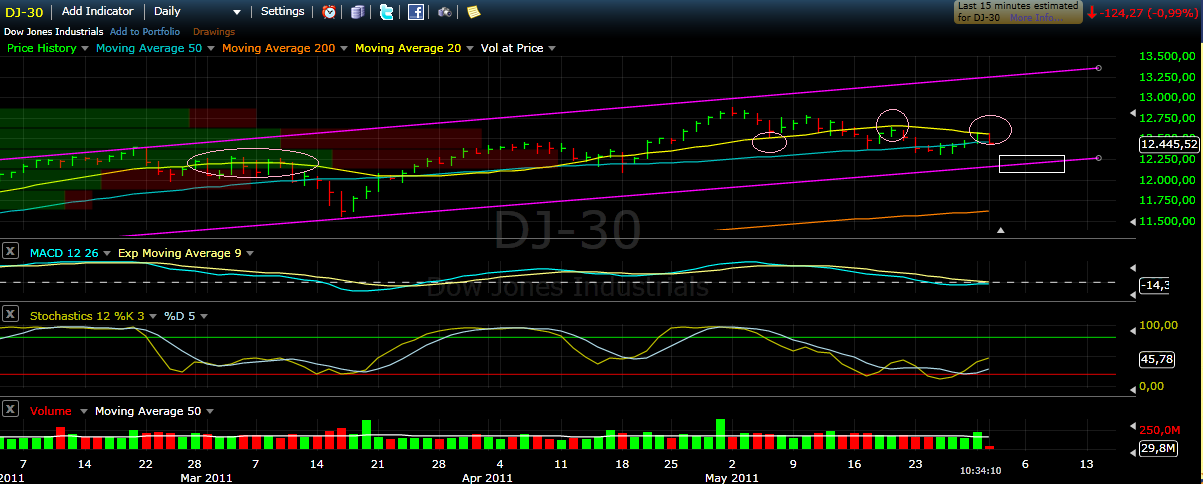This screenshot has width=1203, height=484.
Task: Open the yellow sticky note icon
Action: [x=473, y=12]
